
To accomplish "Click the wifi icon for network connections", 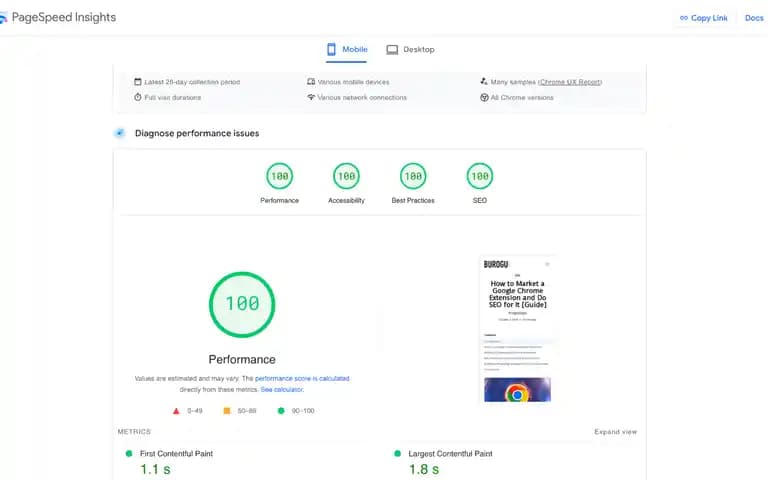I will 311,97.
